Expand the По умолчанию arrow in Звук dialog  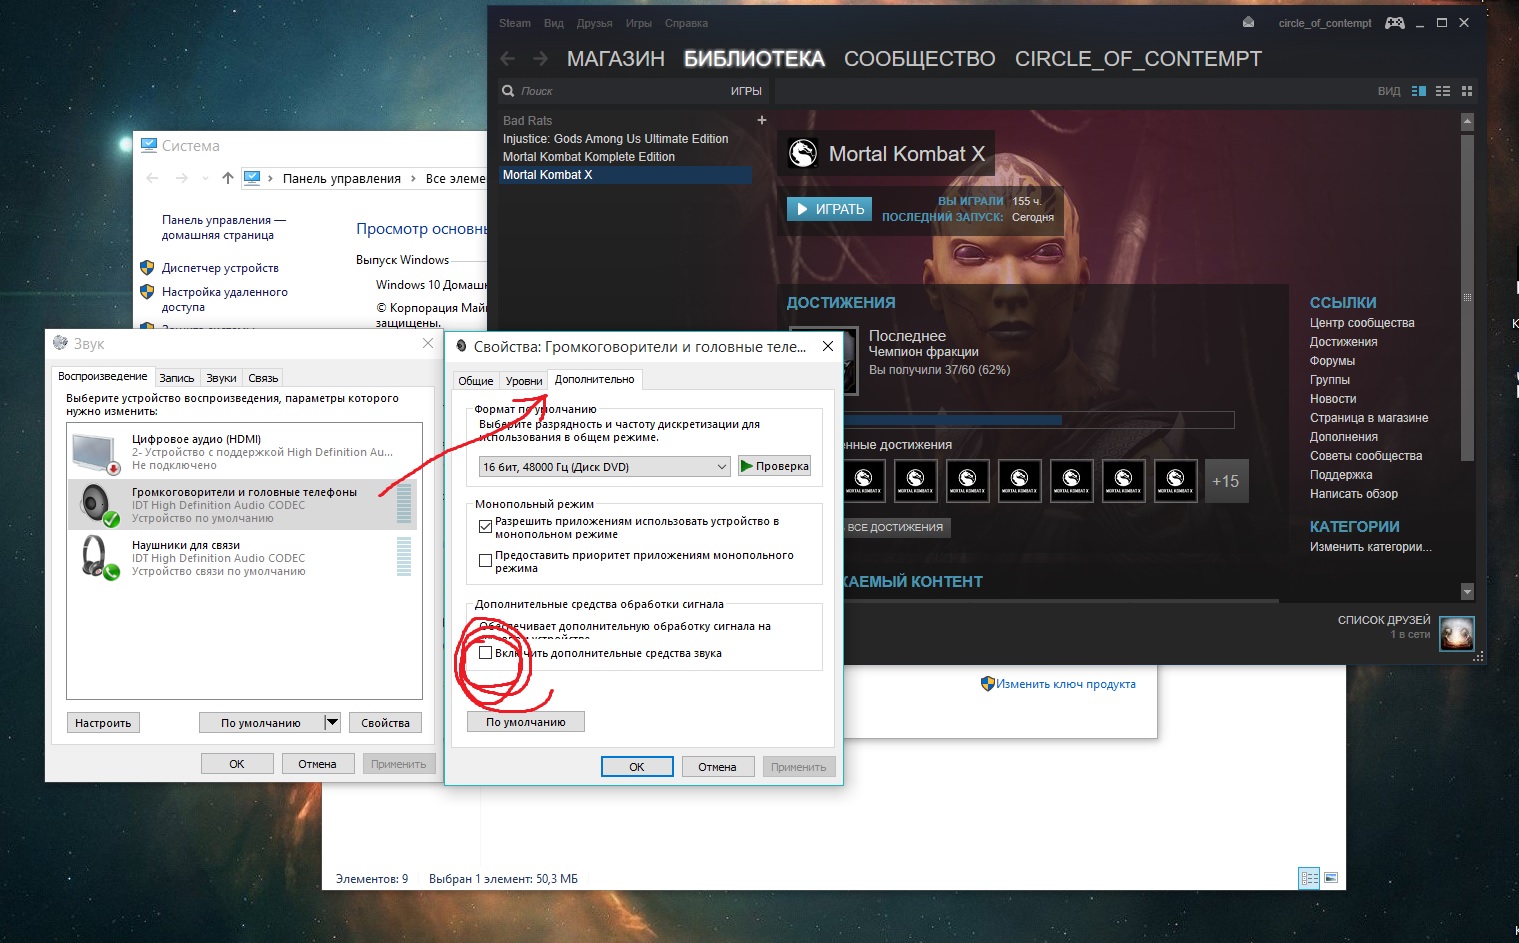click(x=332, y=722)
